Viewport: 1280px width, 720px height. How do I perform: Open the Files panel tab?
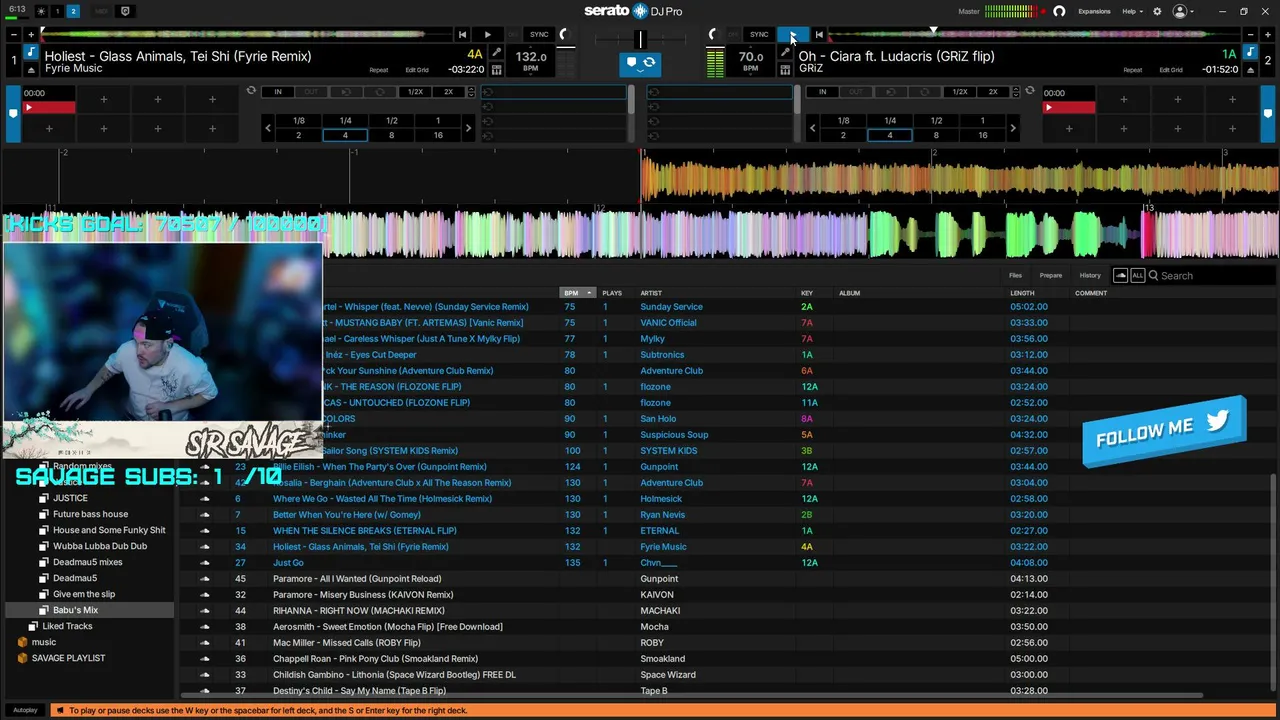click(1015, 275)
